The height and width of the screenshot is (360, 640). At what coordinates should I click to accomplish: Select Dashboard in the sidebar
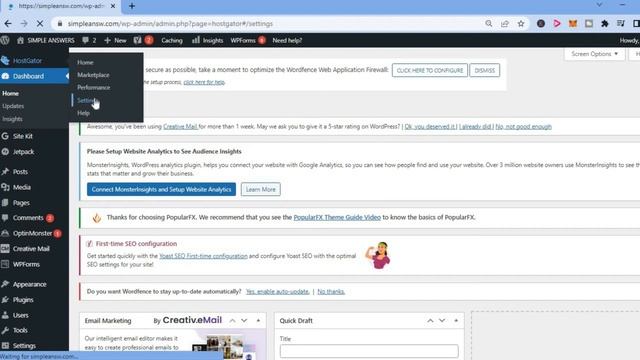tap(28, 76)
